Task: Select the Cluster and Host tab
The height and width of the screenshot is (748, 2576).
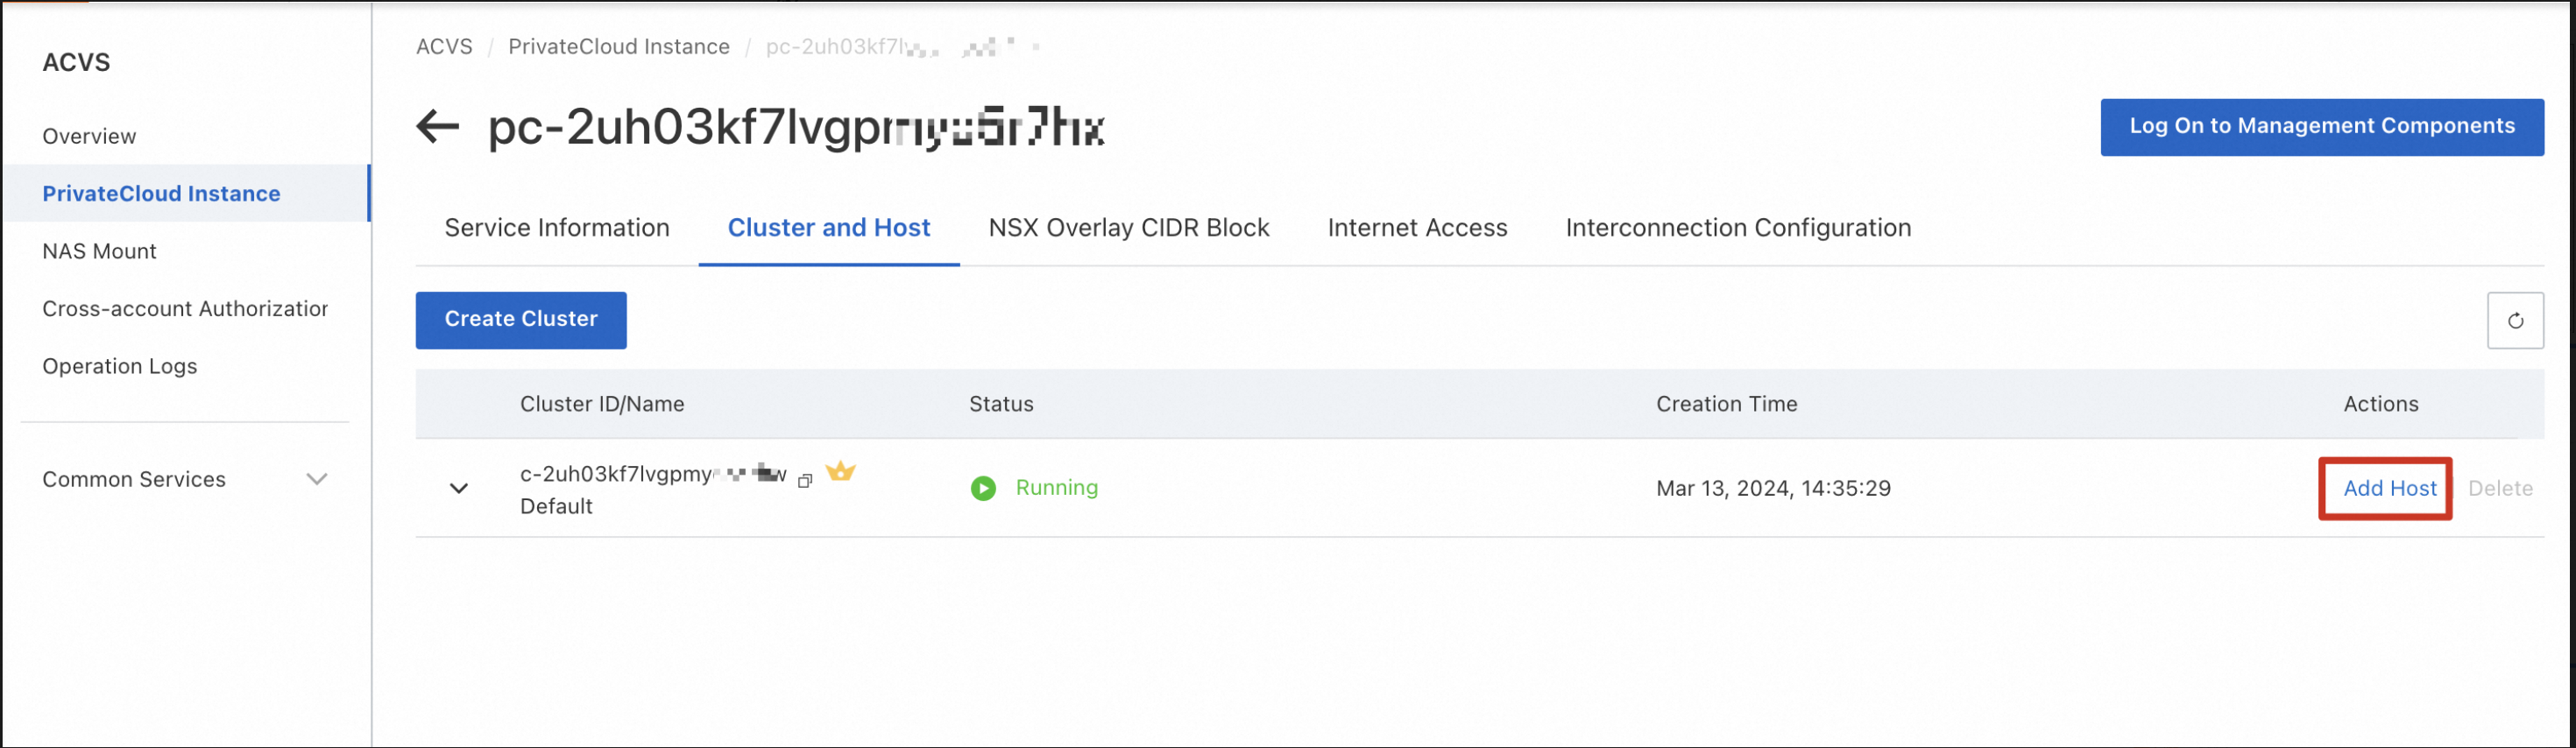Action: coord(828,228)
